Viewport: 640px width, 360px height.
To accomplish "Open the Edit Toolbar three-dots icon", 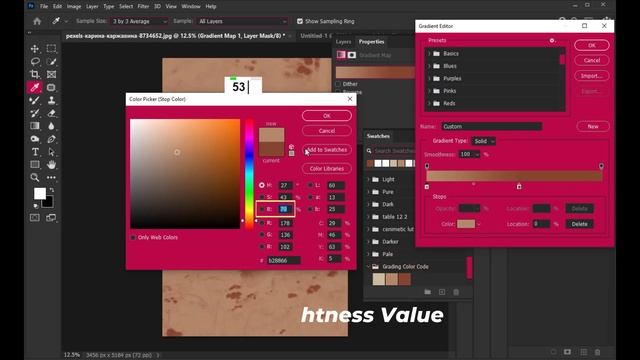I will (51, 178).
